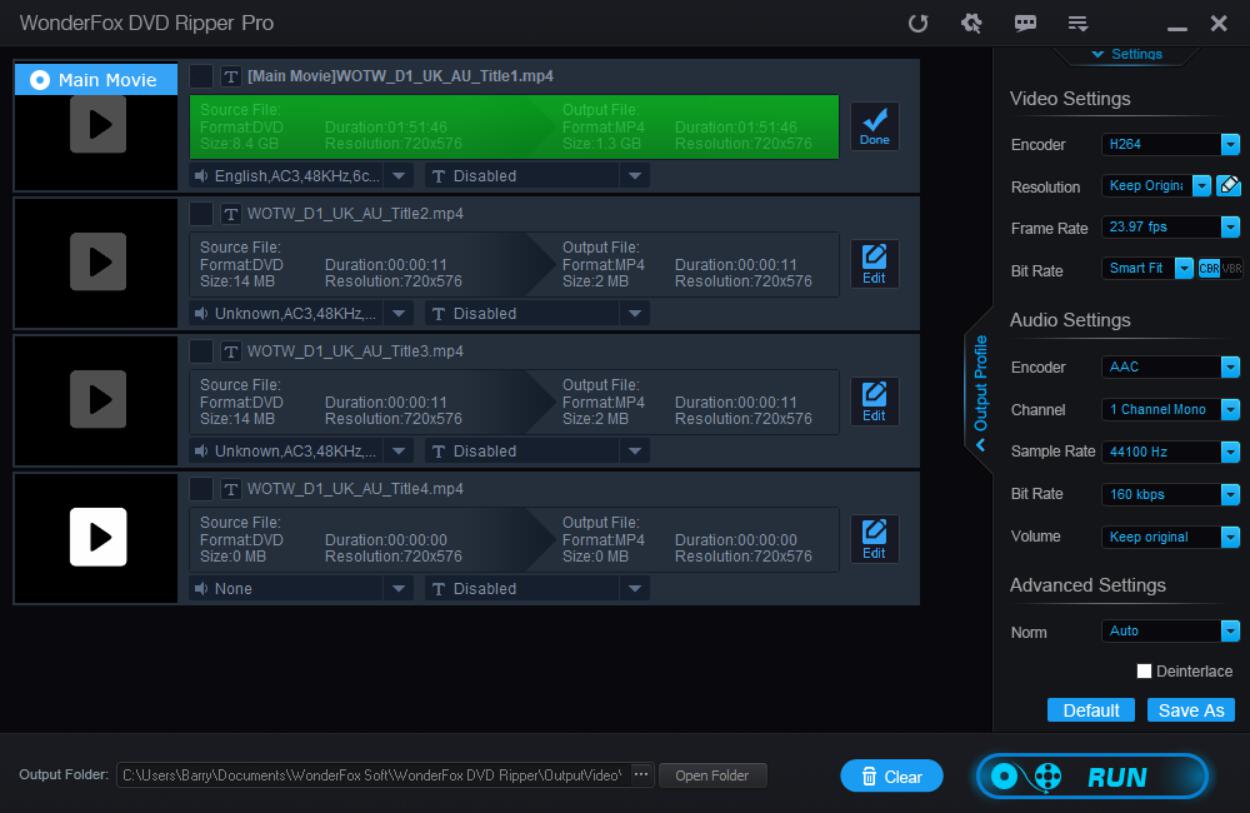Clear the title list with Clear button

click(892, 777)
